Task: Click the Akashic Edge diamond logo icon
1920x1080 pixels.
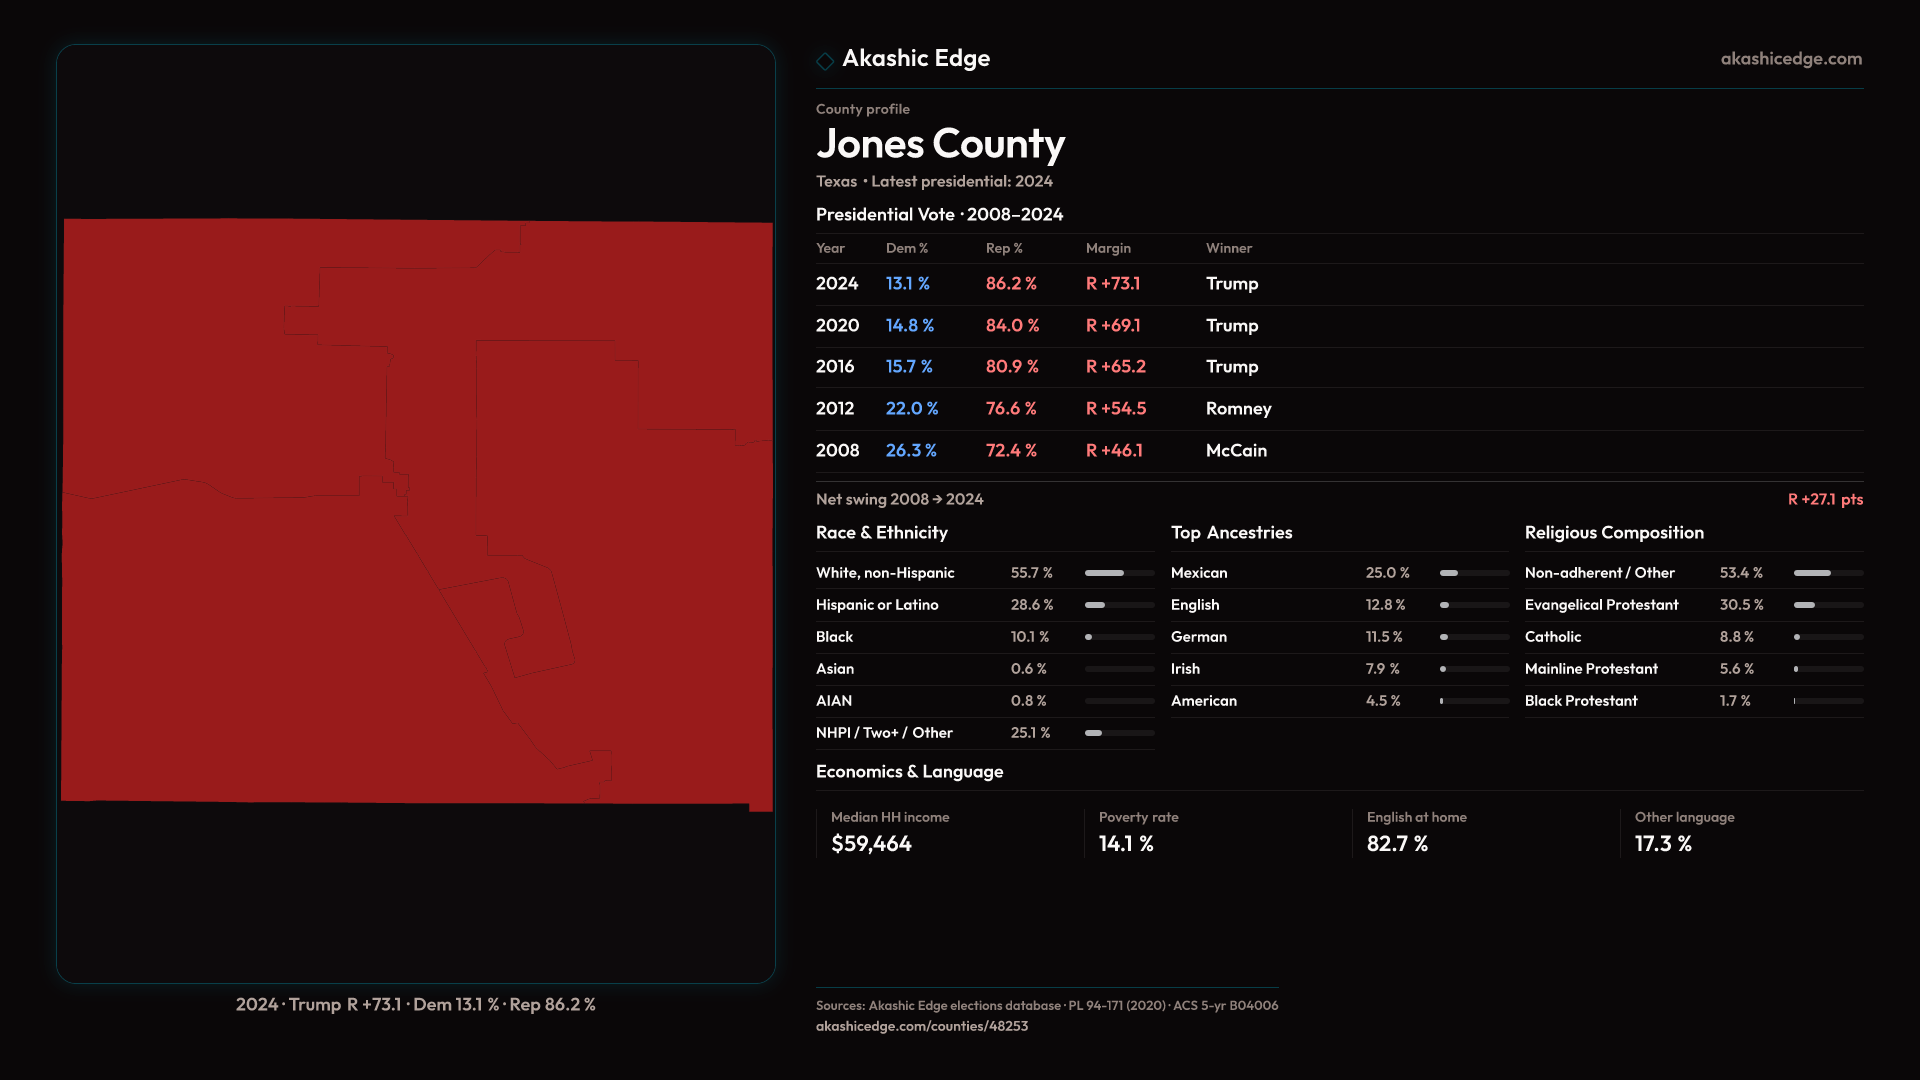Action: [x=825, y=61]
